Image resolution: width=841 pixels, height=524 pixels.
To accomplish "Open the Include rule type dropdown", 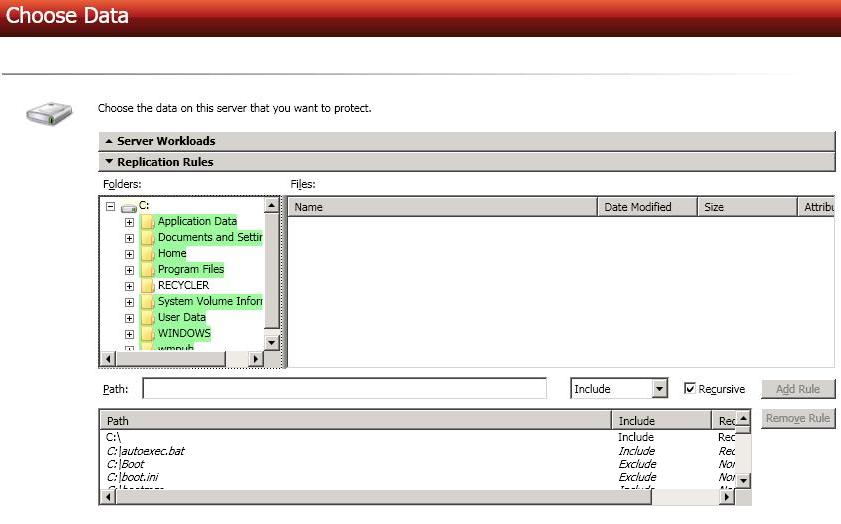I will point(659,389).
